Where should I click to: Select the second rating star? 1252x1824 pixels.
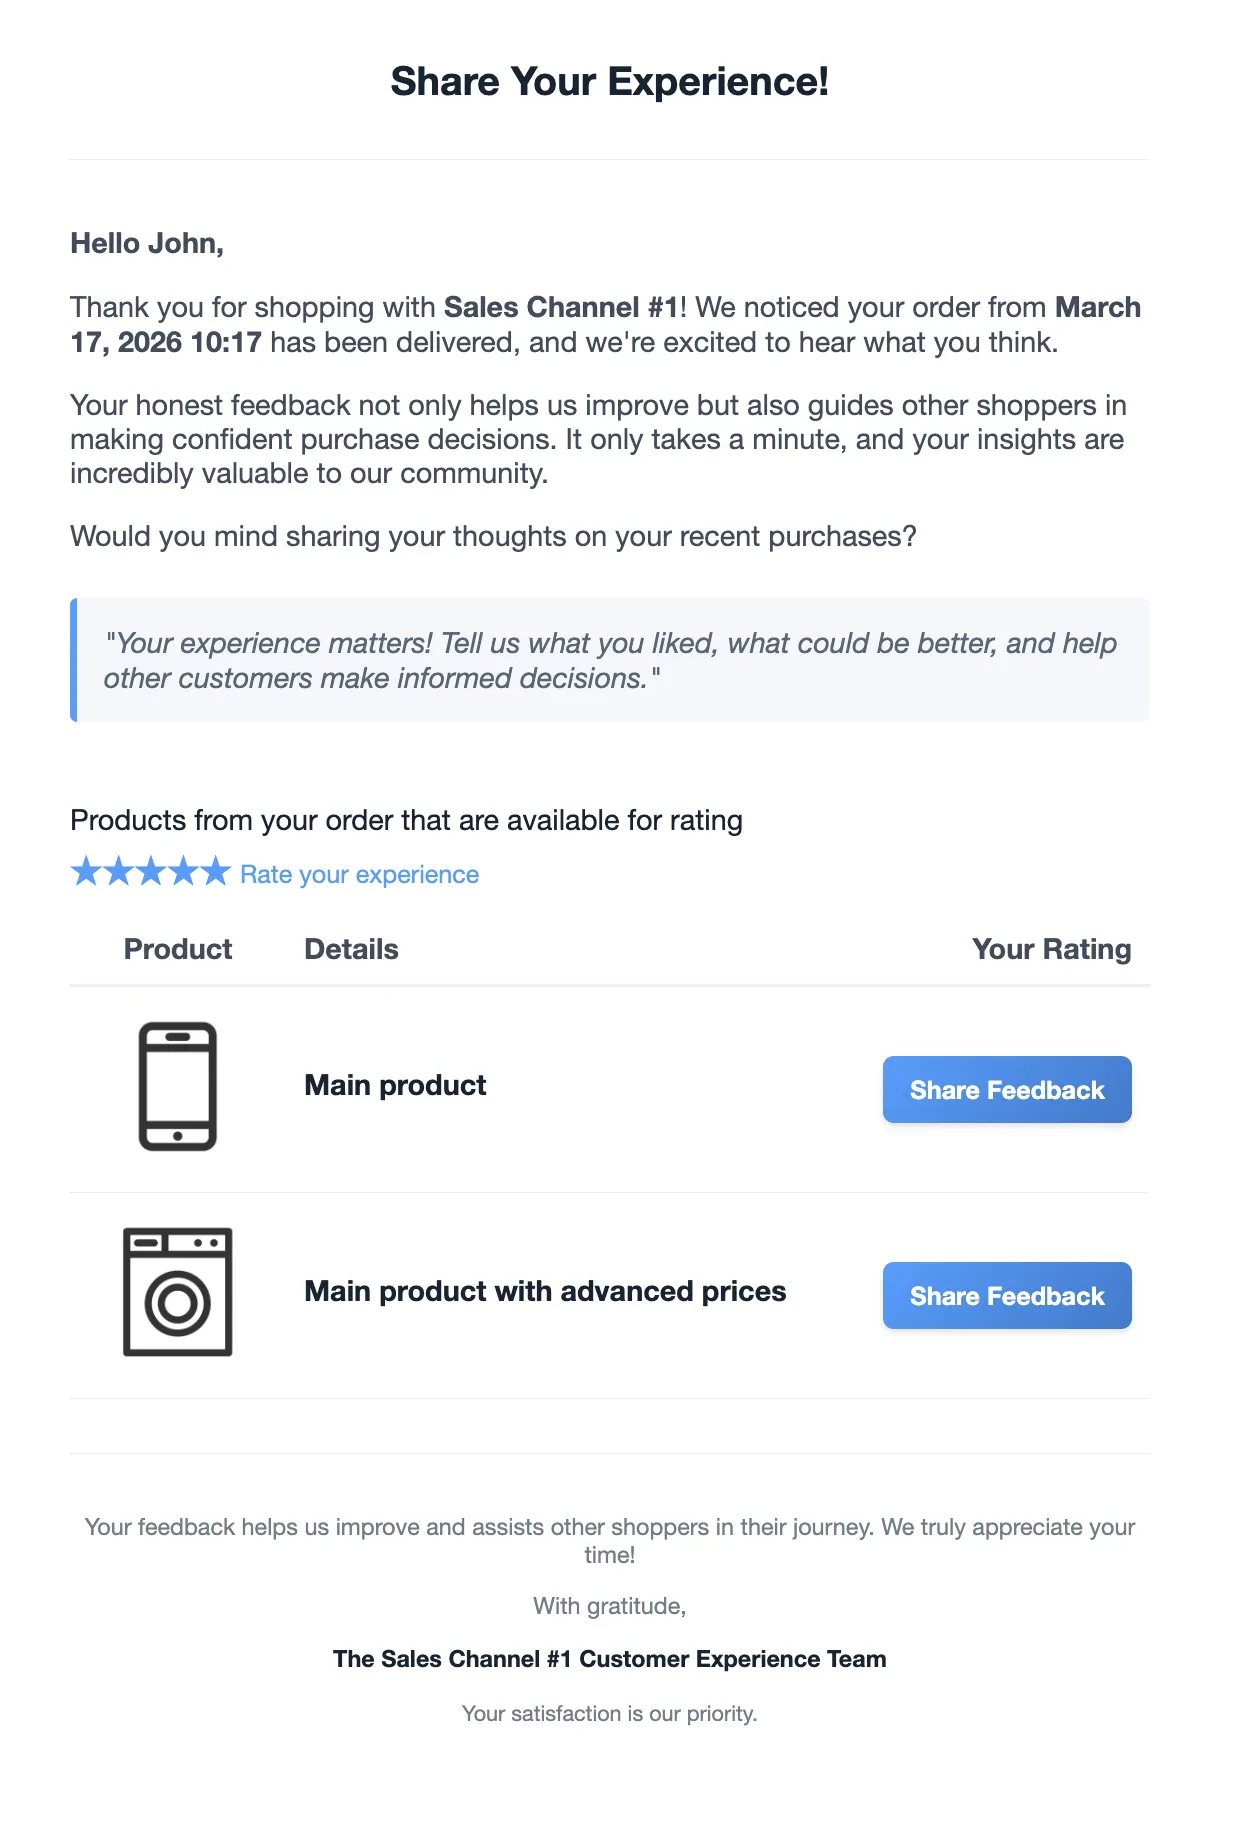click(118, 872)
